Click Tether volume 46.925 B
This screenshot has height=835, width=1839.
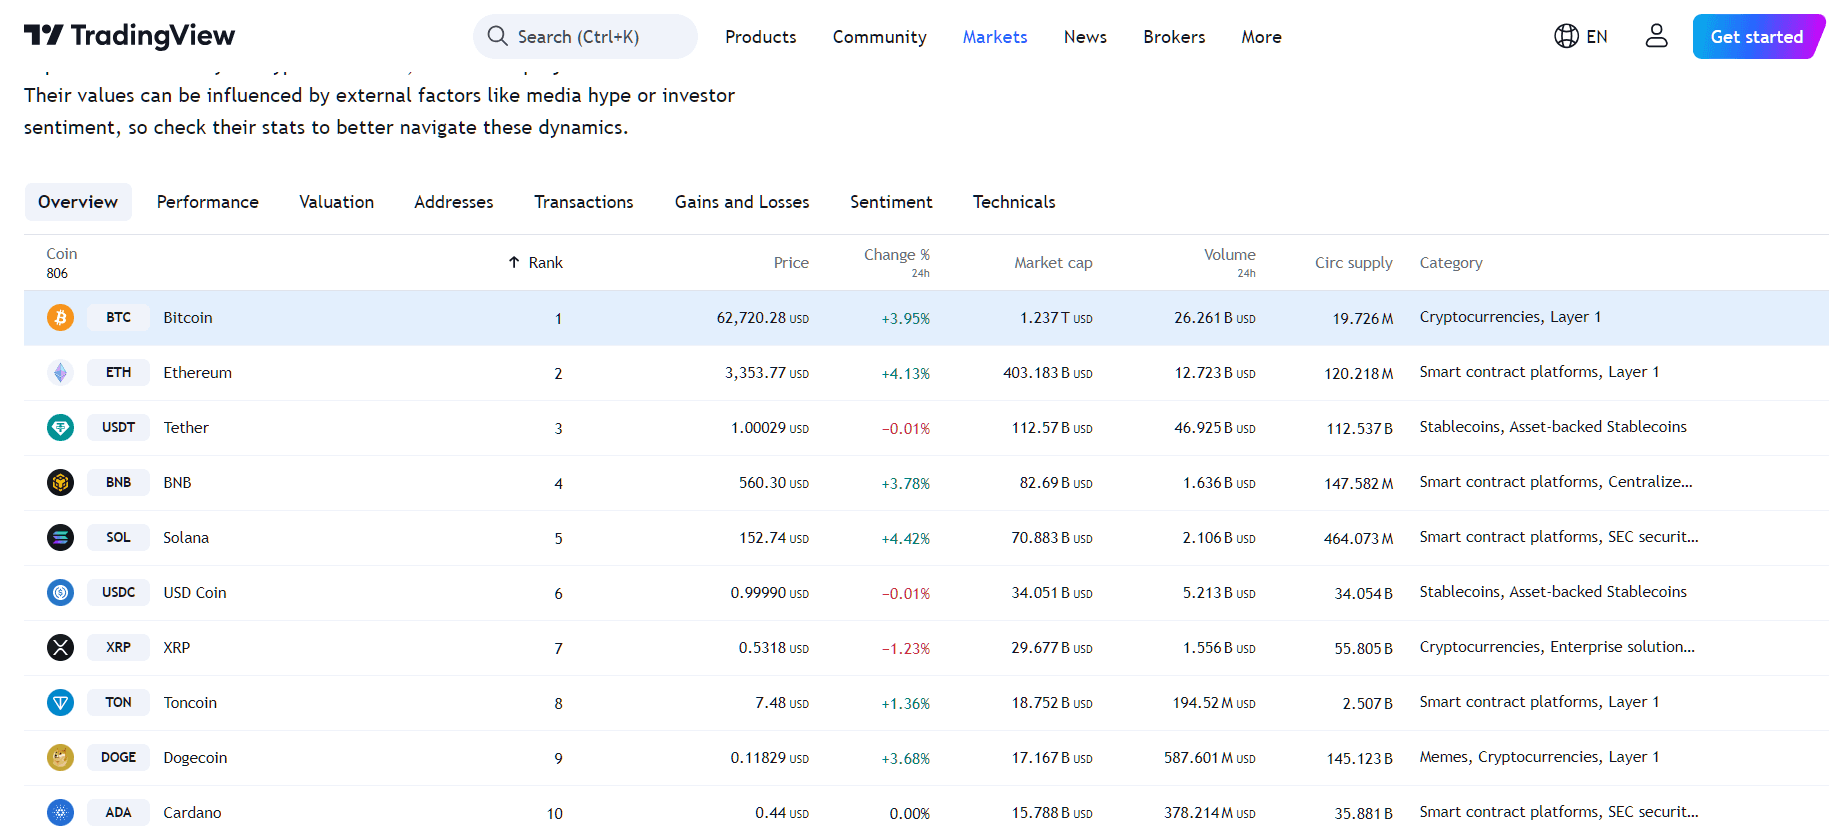(1215, 428)
